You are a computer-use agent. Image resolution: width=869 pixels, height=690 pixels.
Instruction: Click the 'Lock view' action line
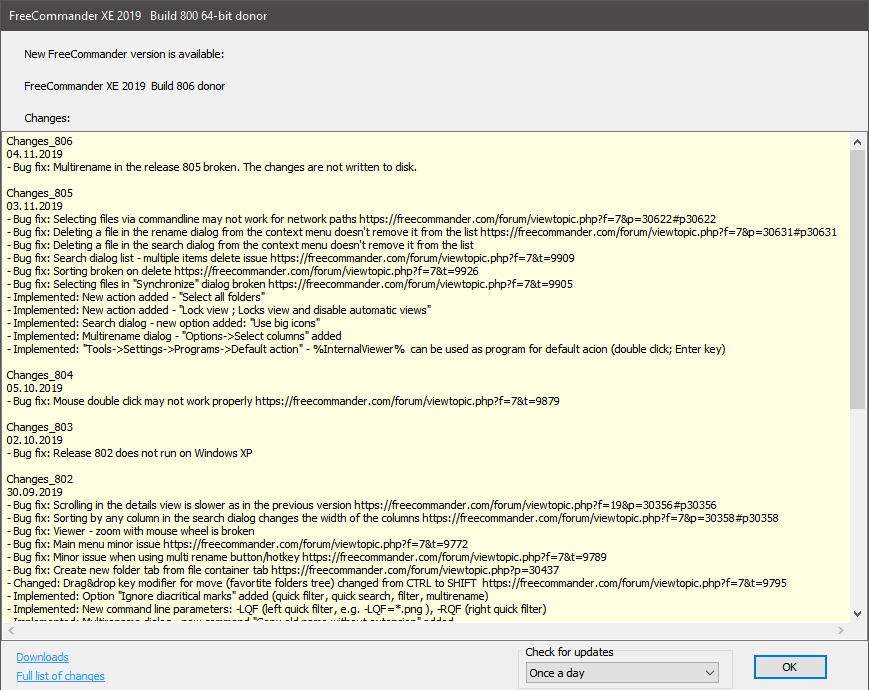pos(219,310)
